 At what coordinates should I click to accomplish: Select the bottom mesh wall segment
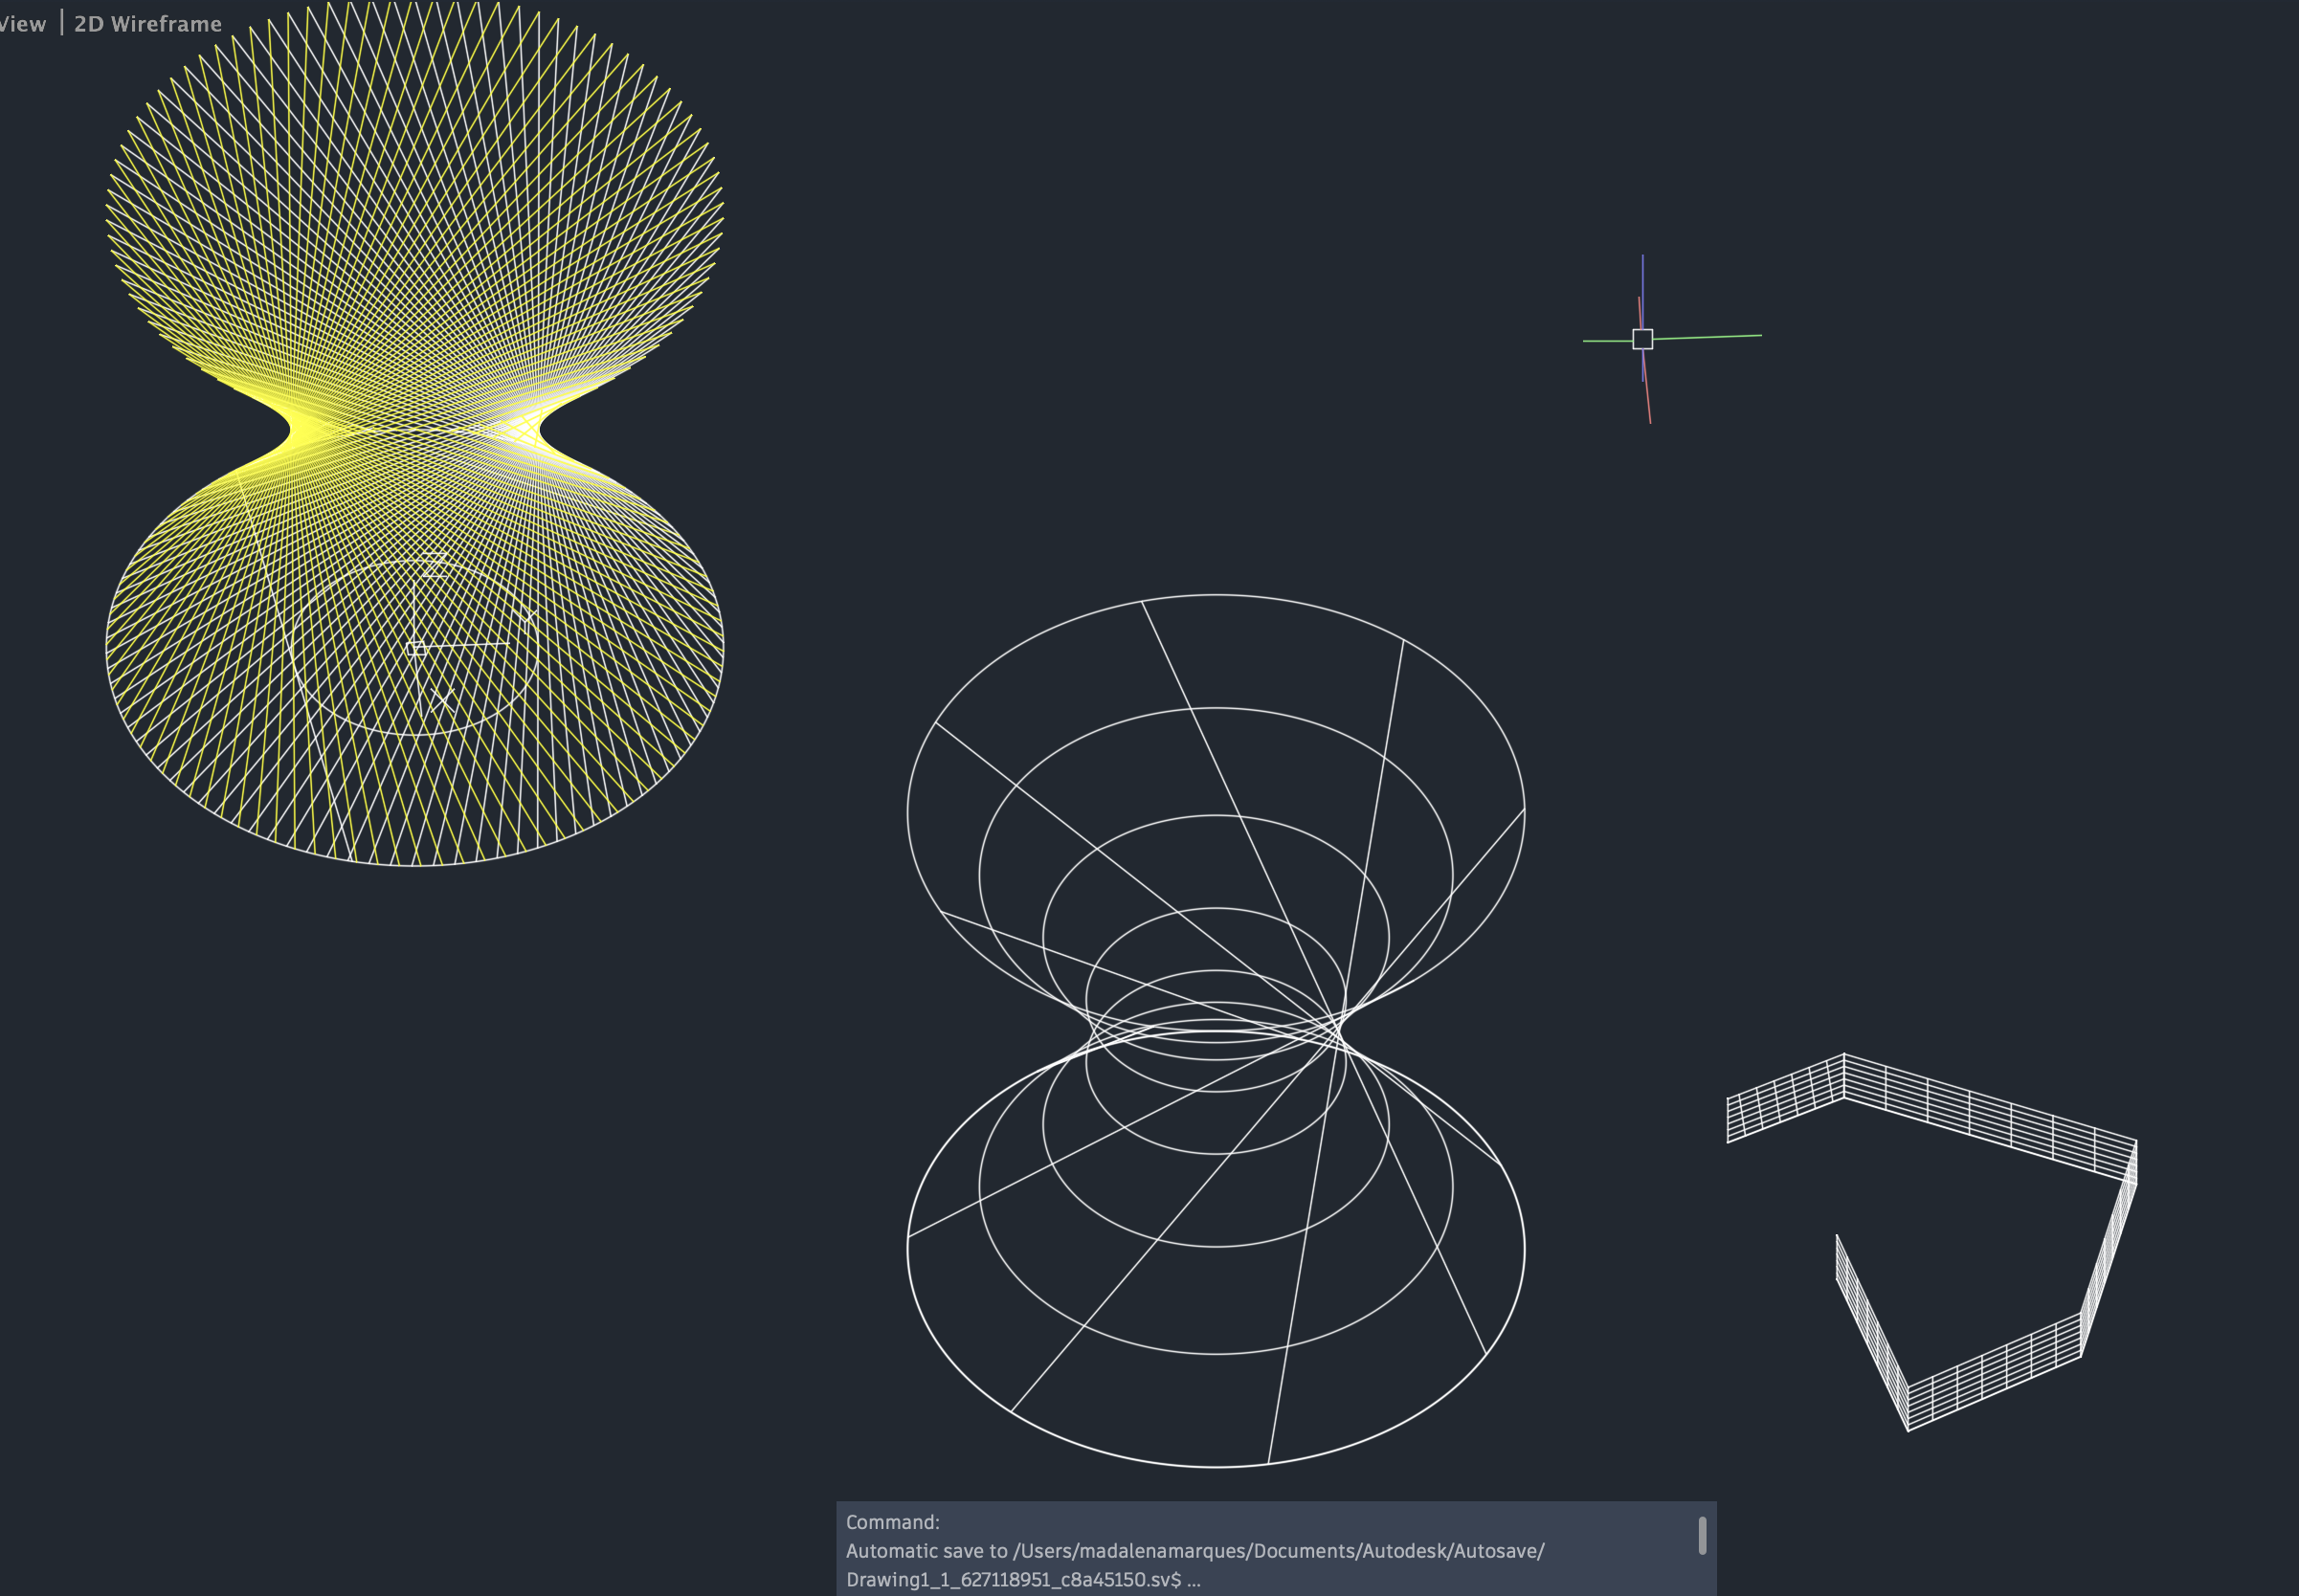pos(1995,1371)
